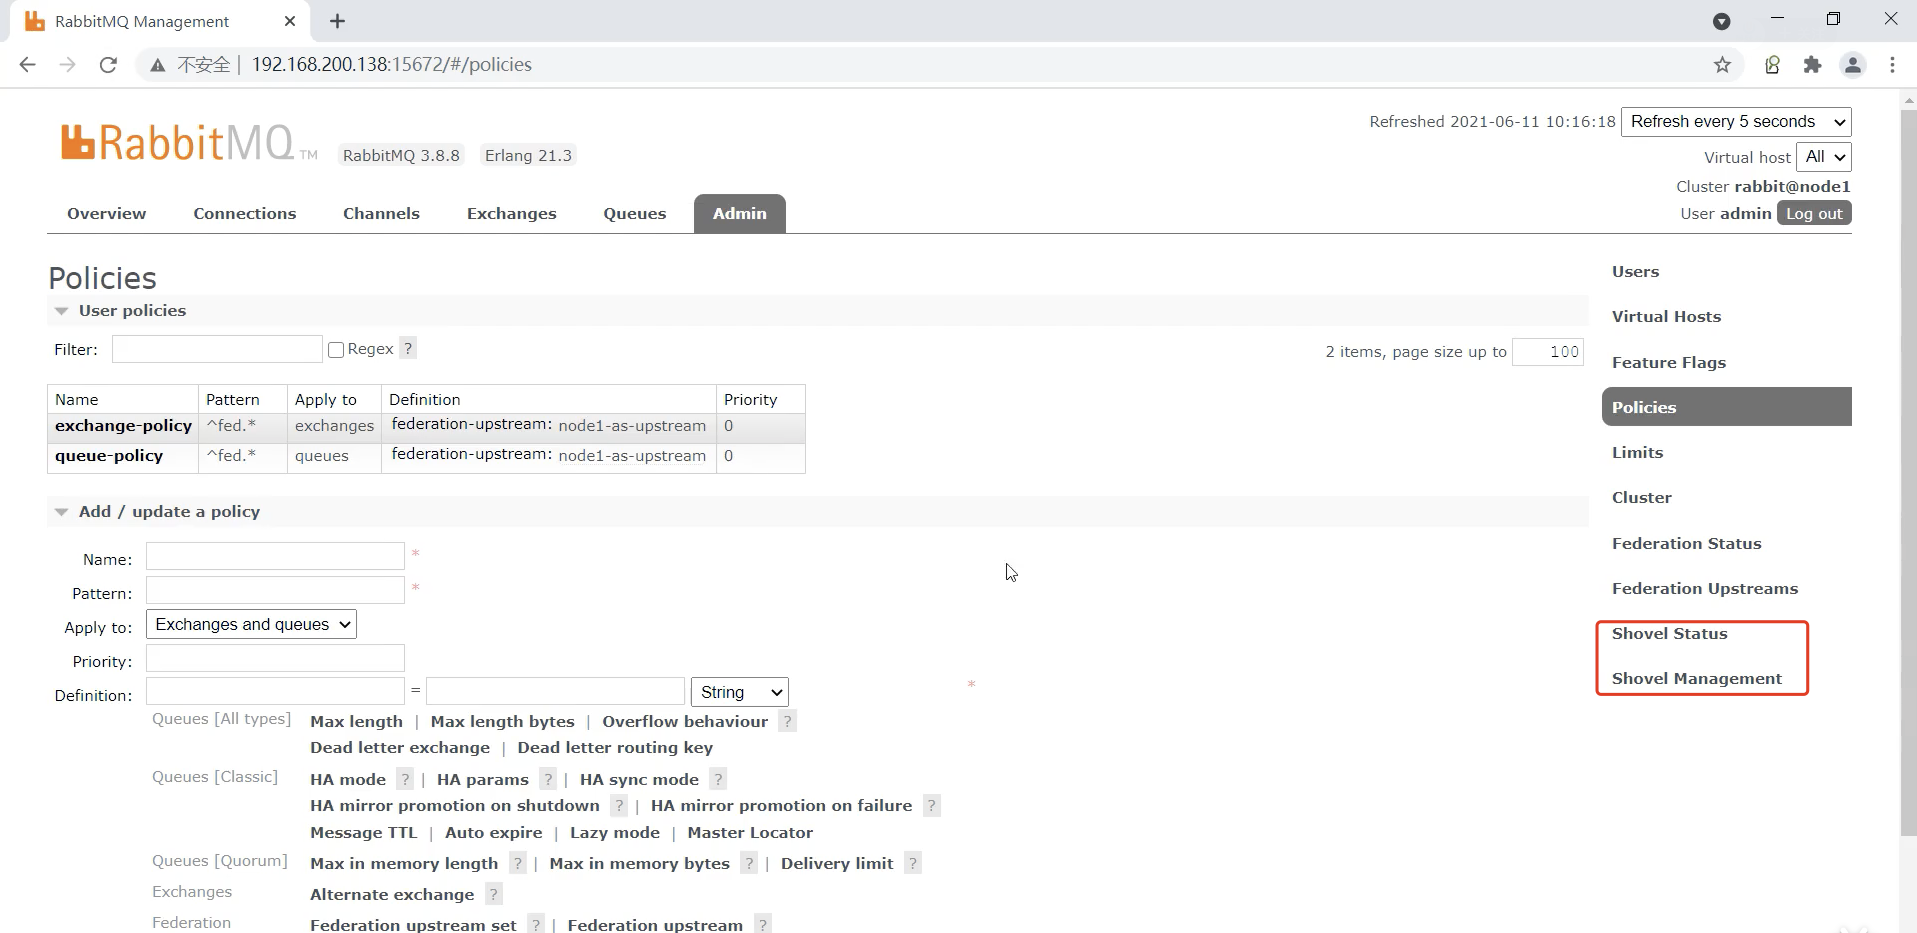The width and height of the screenshot is (1917, 933).
Task: Open the Limits admin page
Action: coord(1637,453)
